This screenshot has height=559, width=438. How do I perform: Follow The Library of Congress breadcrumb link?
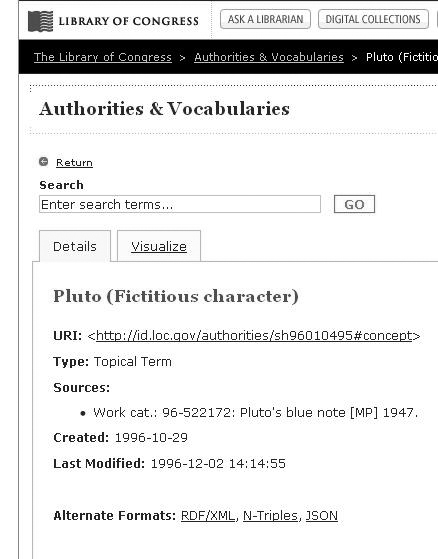[x=103, y=57]
